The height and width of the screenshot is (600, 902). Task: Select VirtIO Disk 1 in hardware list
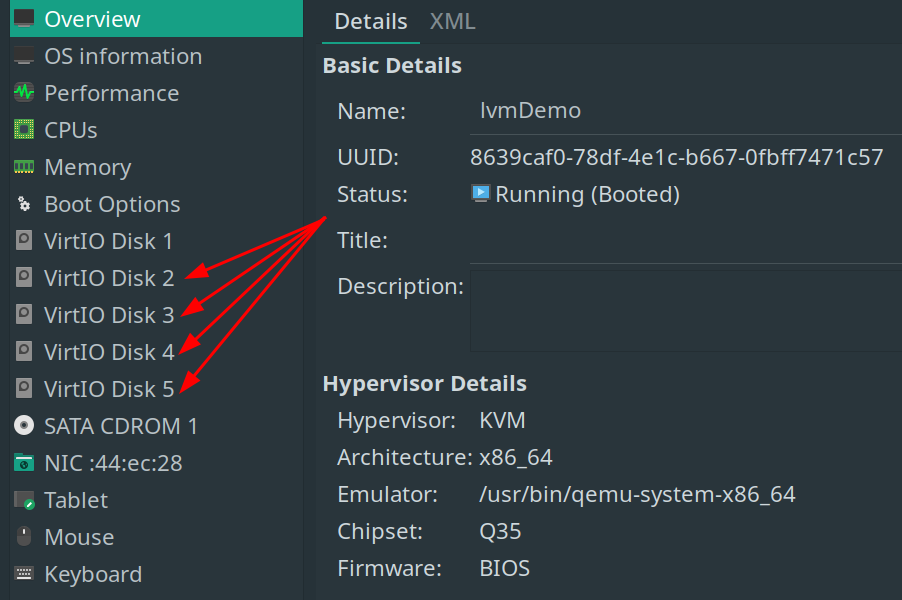point(108,241)
